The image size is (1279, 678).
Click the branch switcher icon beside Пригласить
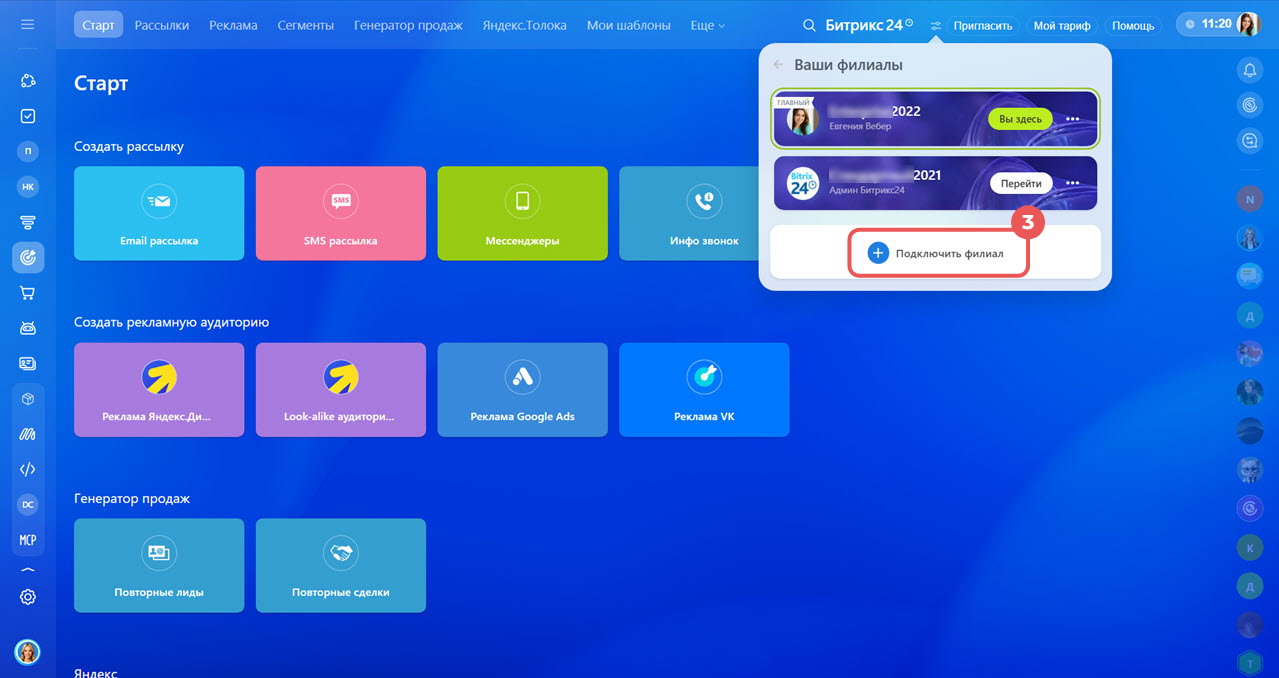[x=935, y=26]
